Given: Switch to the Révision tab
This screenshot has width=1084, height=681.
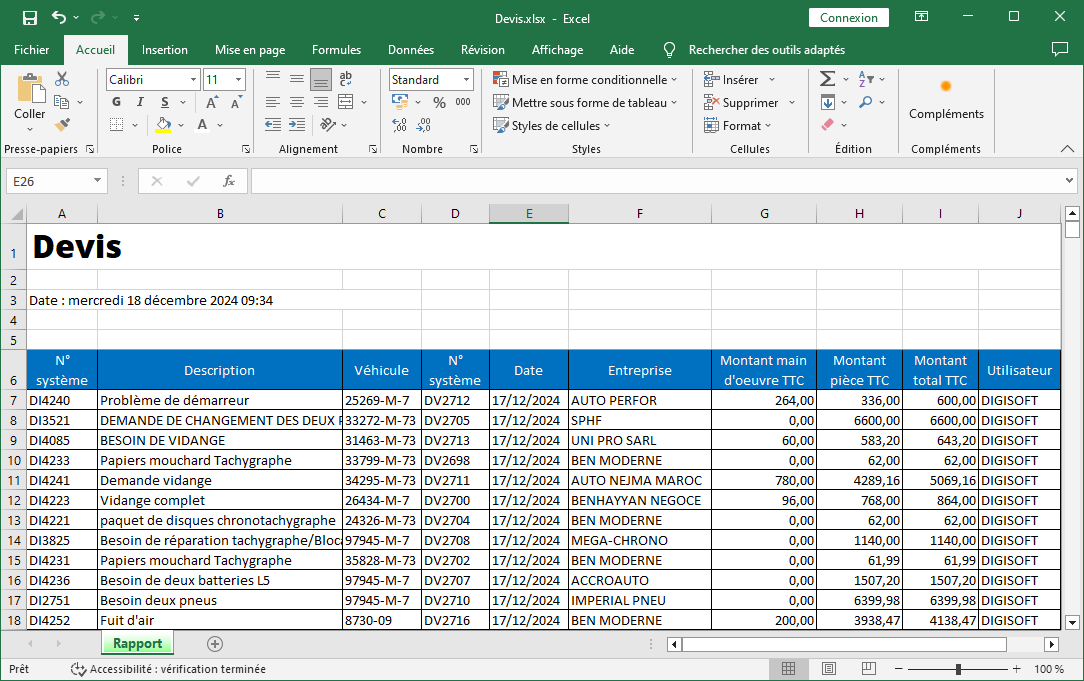Looking at the screenshot, I should coord(483,50).
